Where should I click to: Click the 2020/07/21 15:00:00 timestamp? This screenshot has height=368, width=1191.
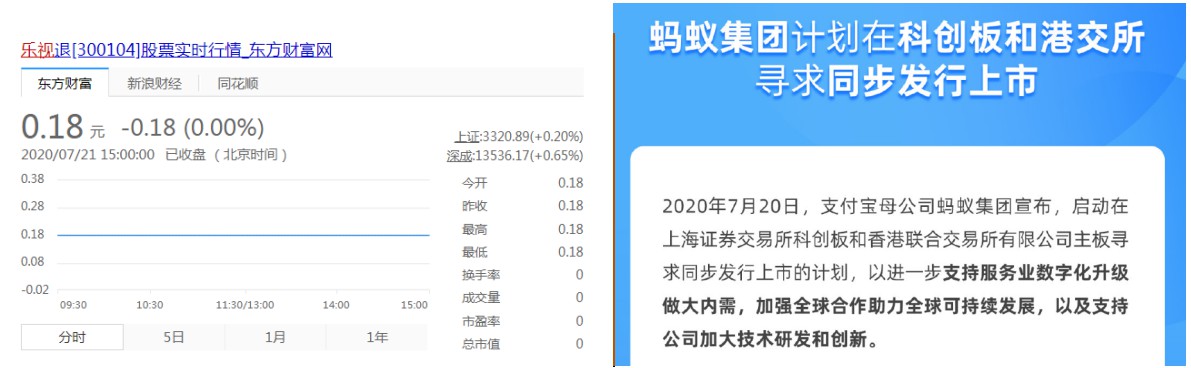[x=88, y=154]
